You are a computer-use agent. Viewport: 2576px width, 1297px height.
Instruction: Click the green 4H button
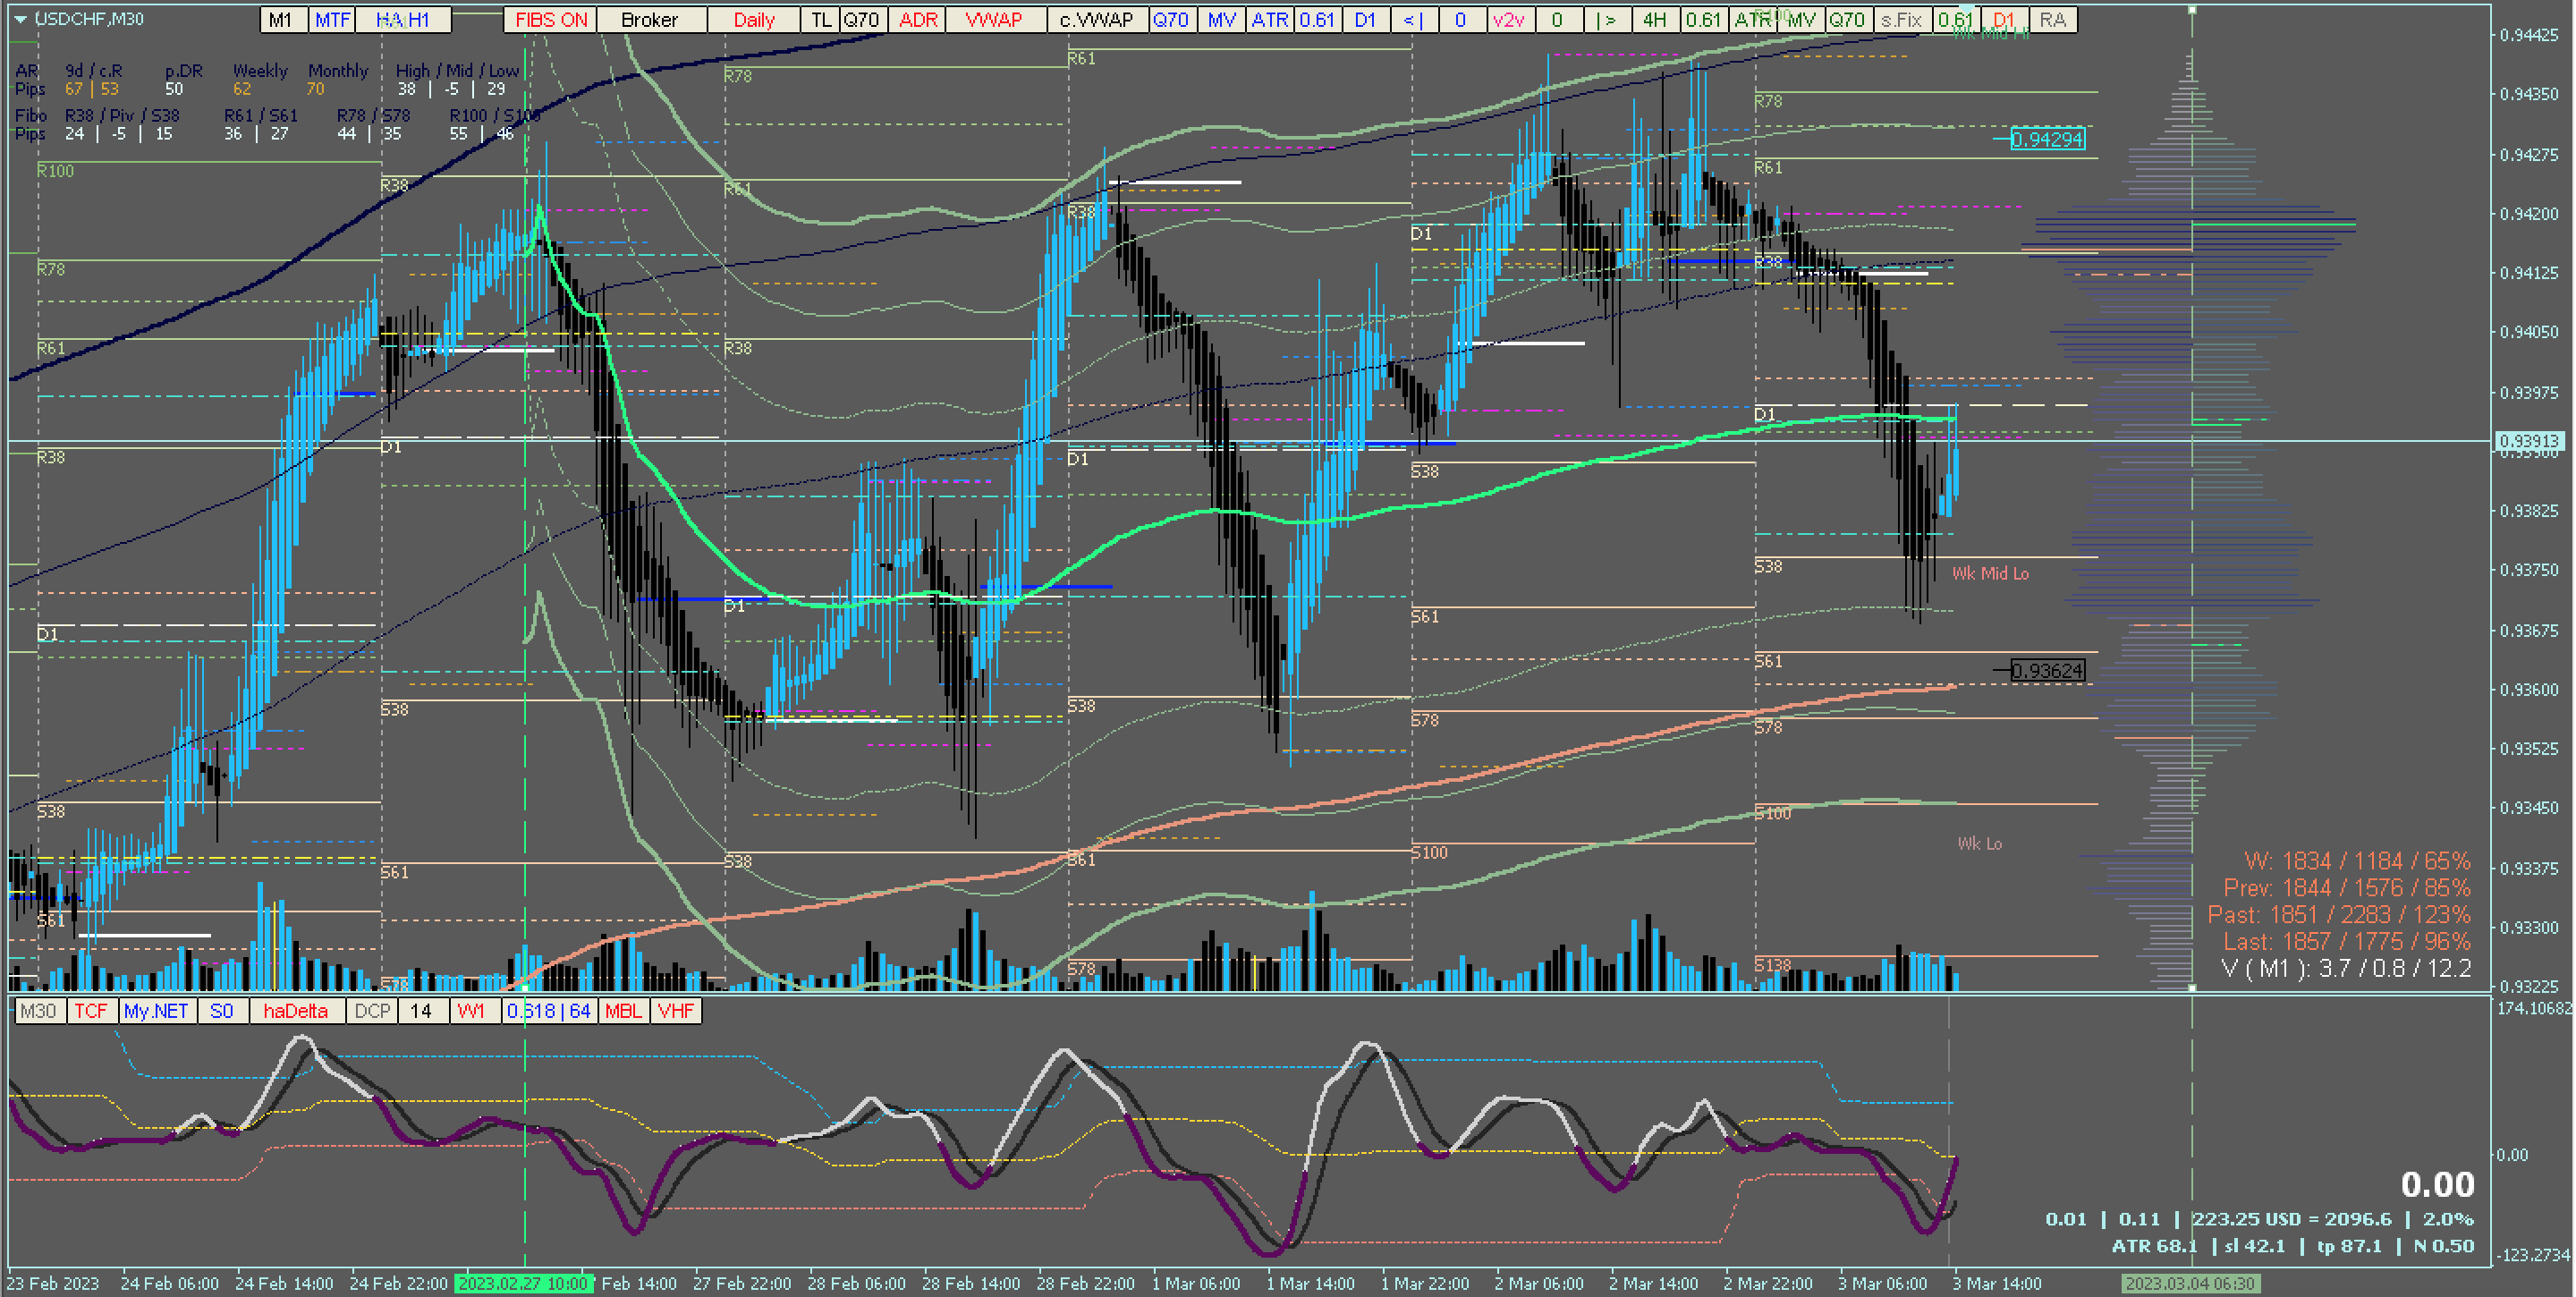click(1654, 20)
